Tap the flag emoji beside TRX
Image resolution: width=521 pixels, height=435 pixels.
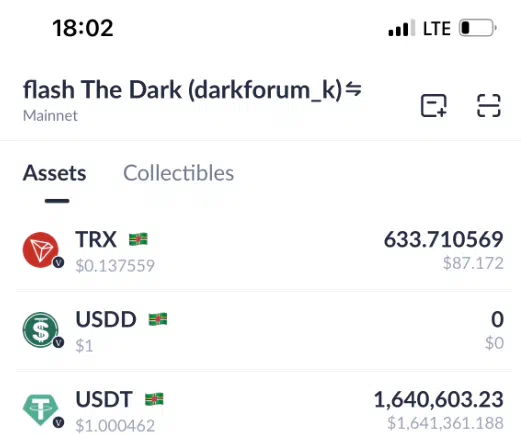click(138, 239)
